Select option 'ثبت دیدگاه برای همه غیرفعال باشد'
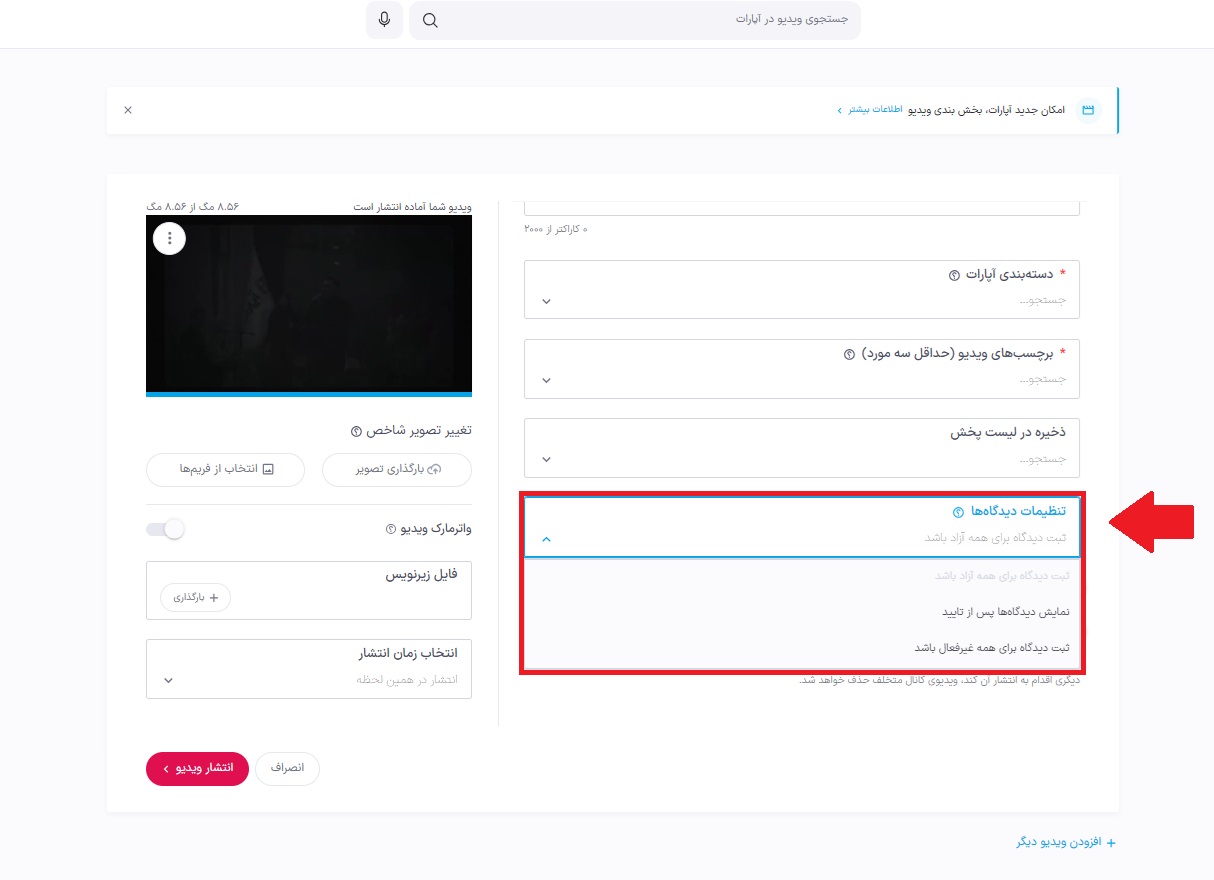1214x880 pixels. pyautogui.click(x=802, y=648)
